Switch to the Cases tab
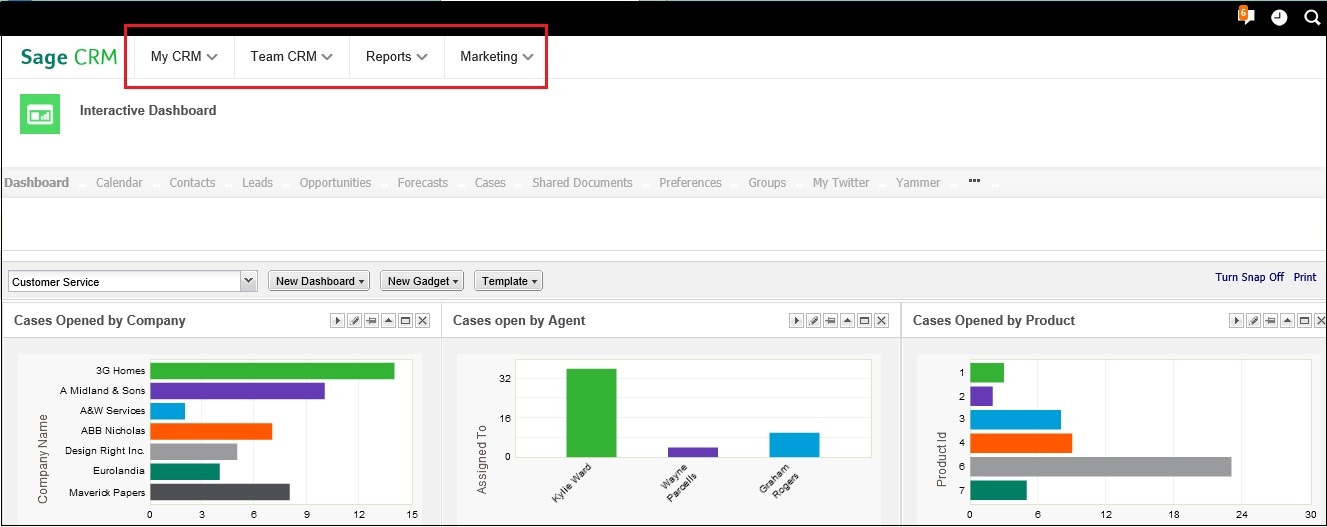Viewport: 1327px width, 527px height. (x=490, y=183)
